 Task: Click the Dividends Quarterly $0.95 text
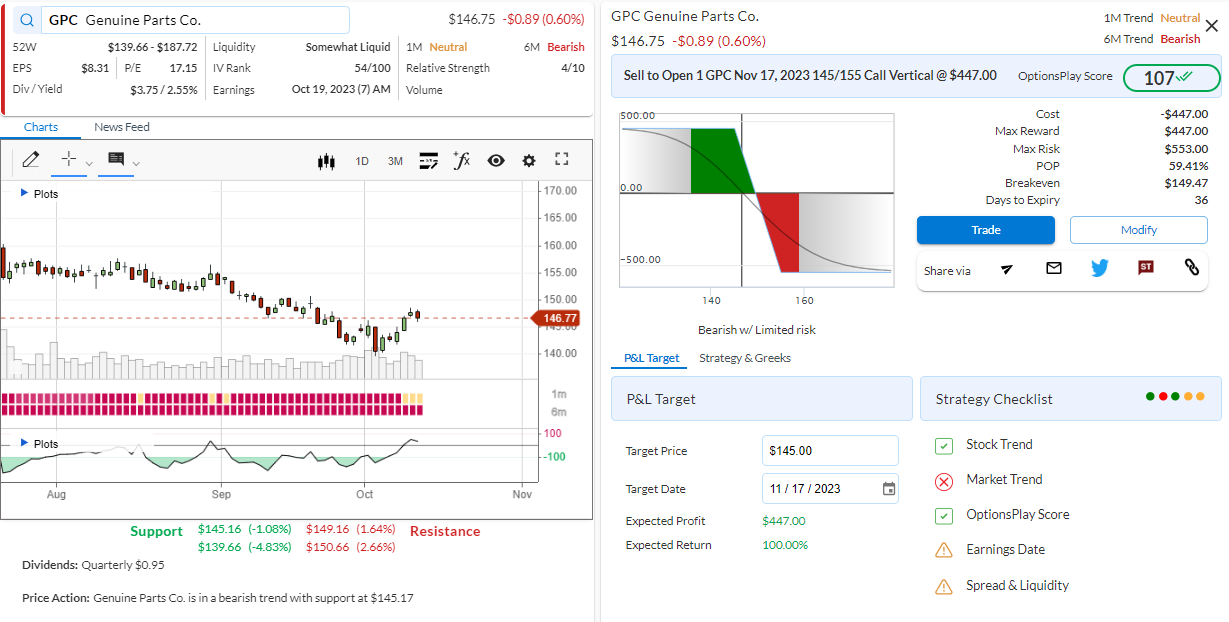pos(93,565)
